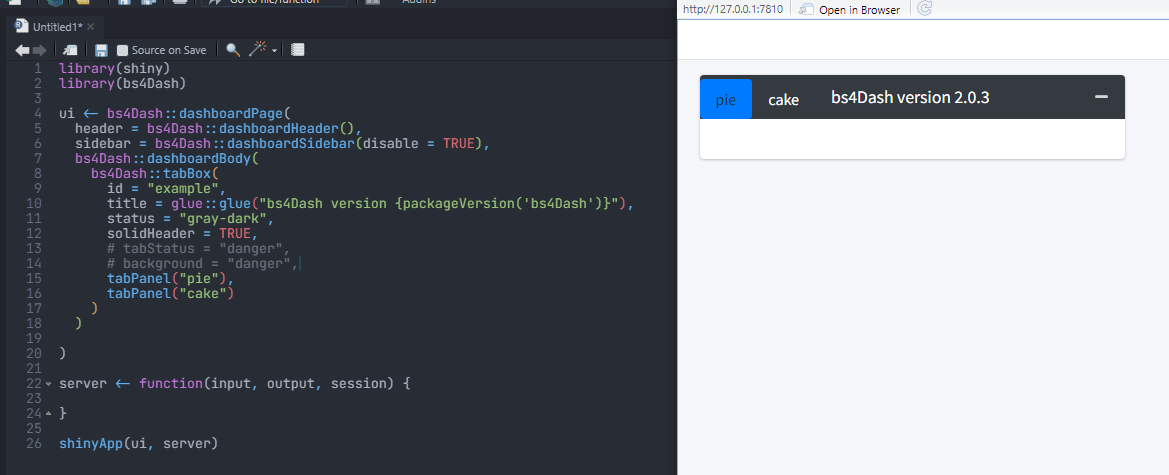Click the tabPanel("cake") code line
Image resolution: width=1169 pixels, height=475 pixels.
tap(170, 294)
